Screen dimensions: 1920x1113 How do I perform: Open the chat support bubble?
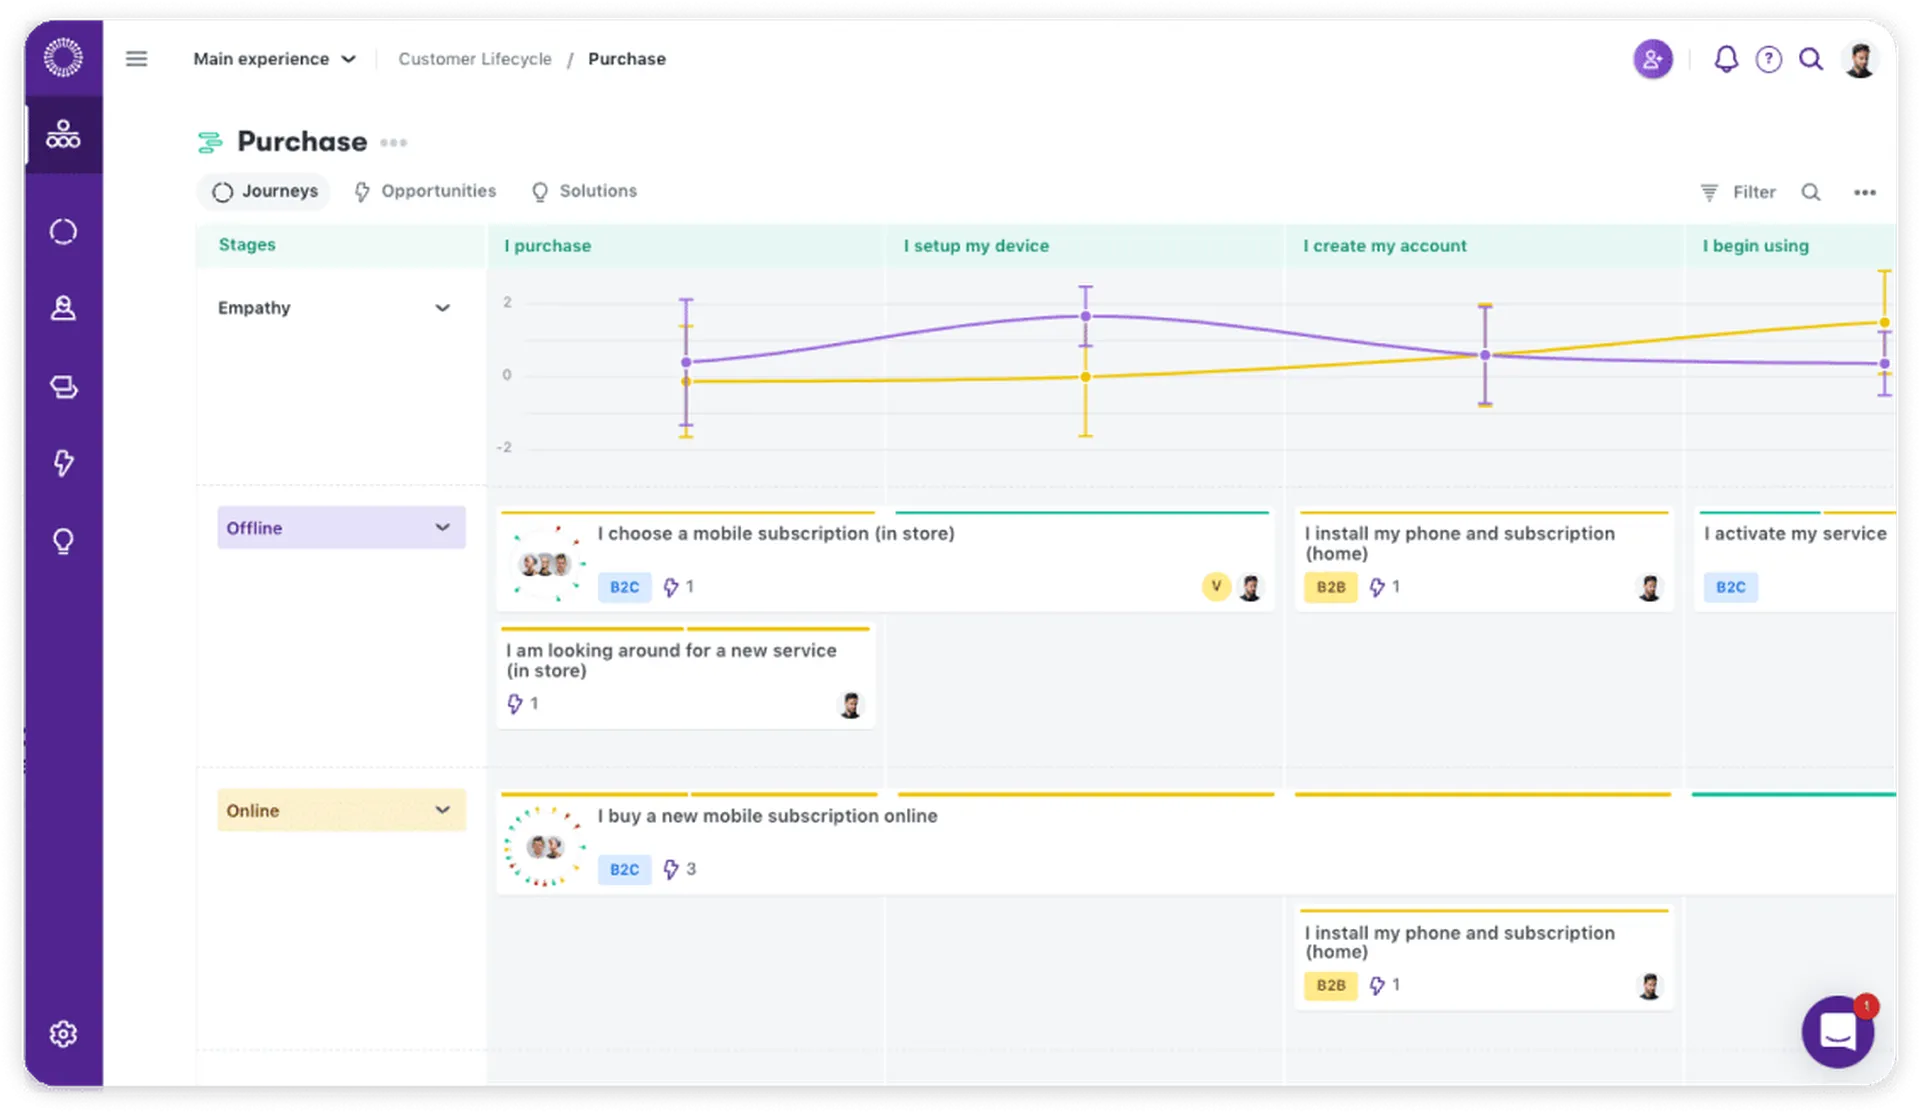pos(1838,1031)
